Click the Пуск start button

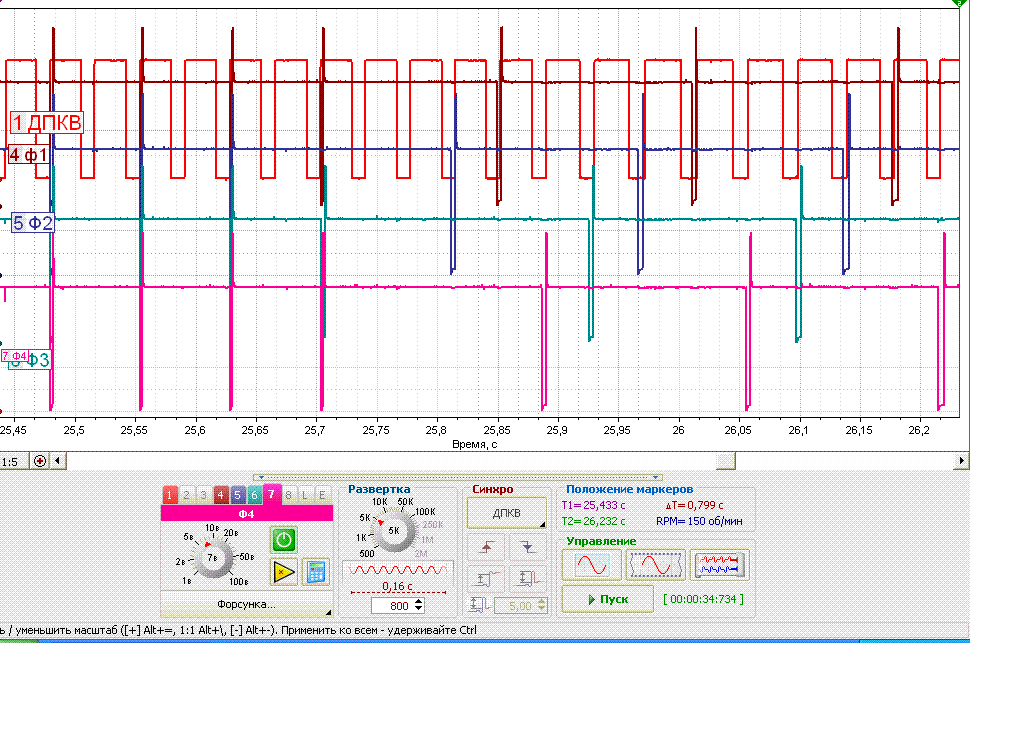(607, 599)
